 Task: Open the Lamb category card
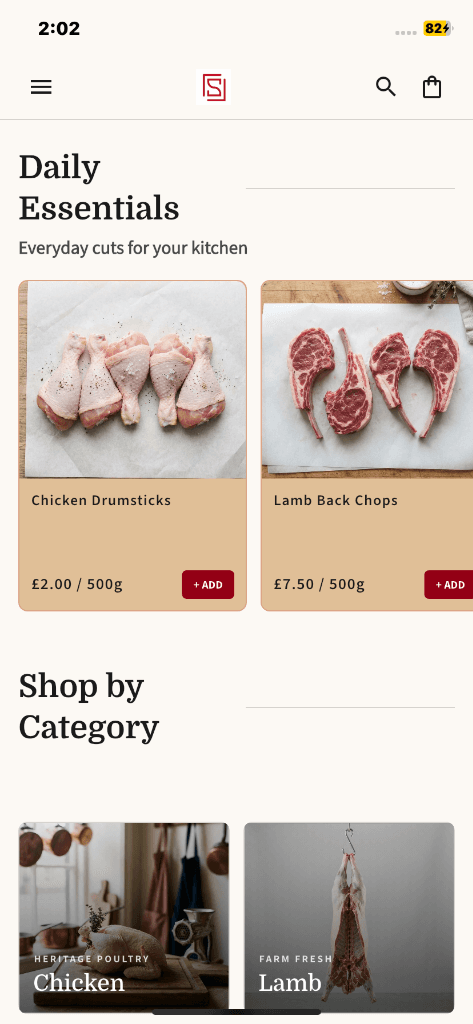click(350, 918)
